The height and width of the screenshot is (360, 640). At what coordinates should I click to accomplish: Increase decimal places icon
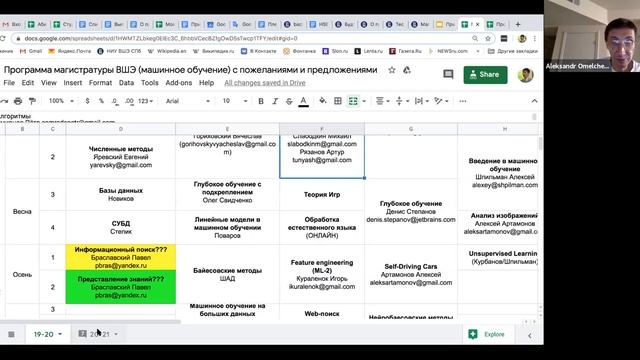point(129,101)
